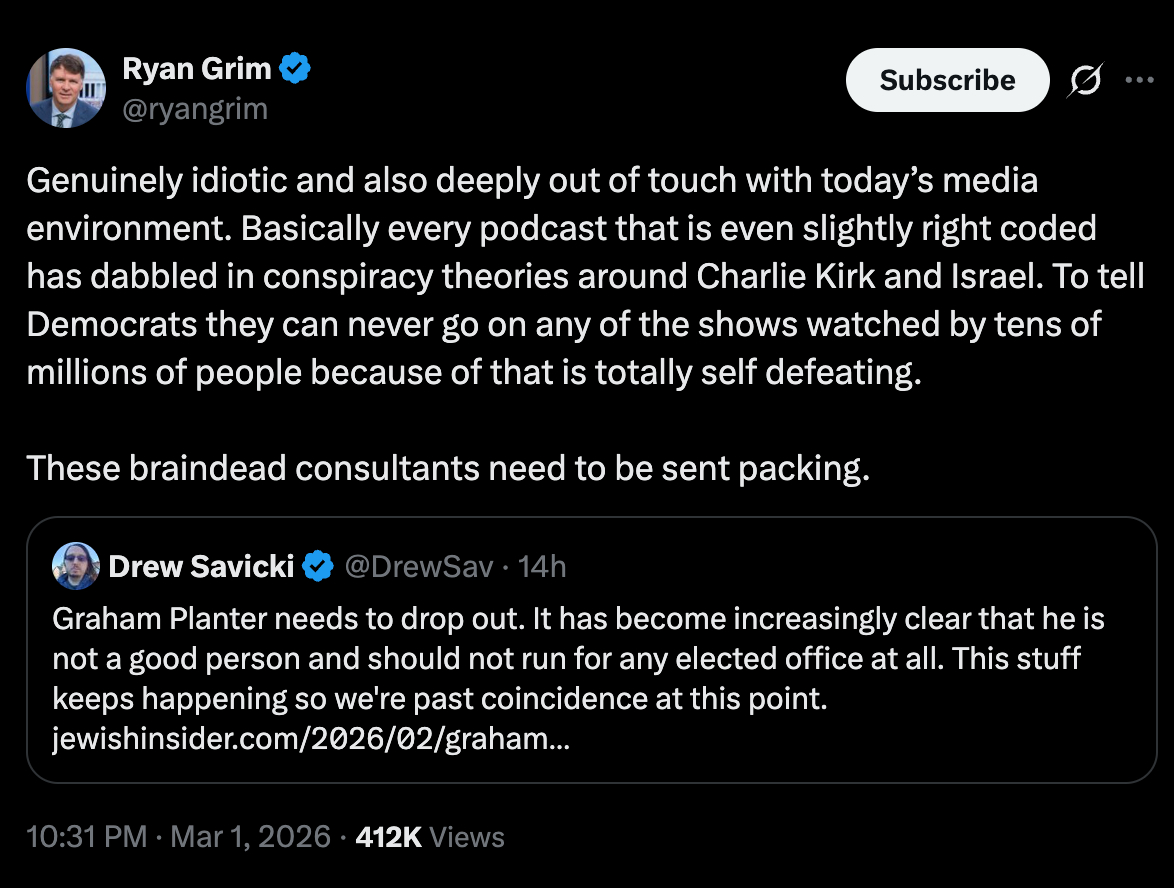This screenshot has height=888, width=1174.
Task: Open the three-dot more options menu
Action: 1139,81
